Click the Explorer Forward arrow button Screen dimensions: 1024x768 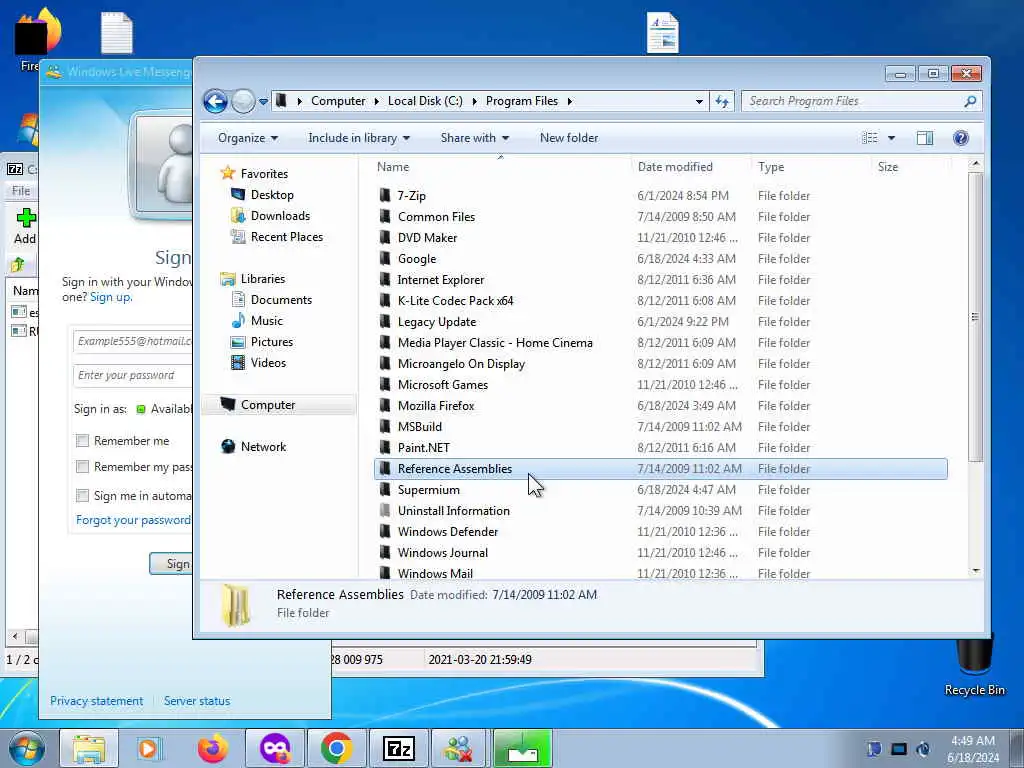243,101
